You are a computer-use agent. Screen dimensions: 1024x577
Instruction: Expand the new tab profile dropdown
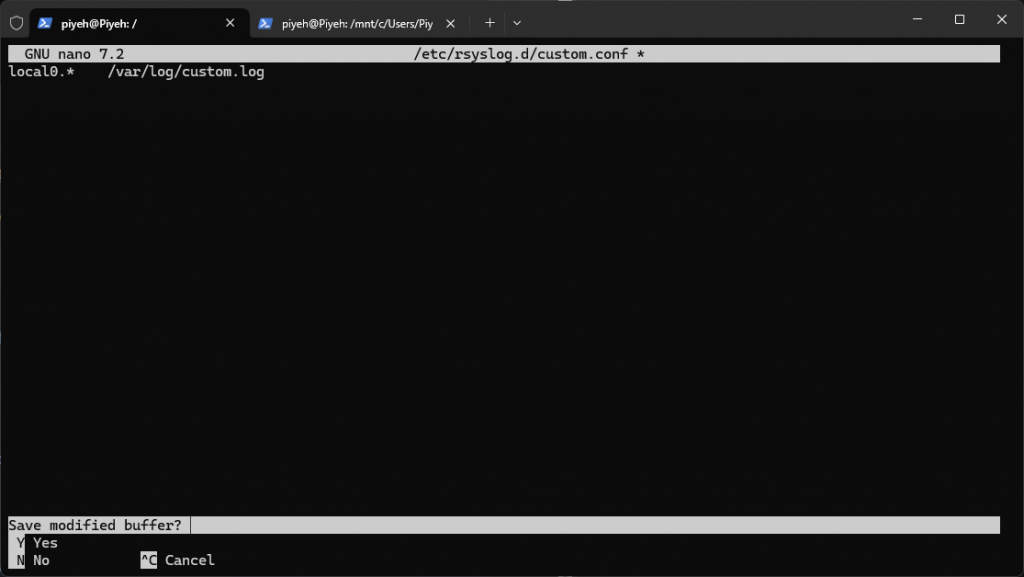pyautogui.click(x=517, y=23)
